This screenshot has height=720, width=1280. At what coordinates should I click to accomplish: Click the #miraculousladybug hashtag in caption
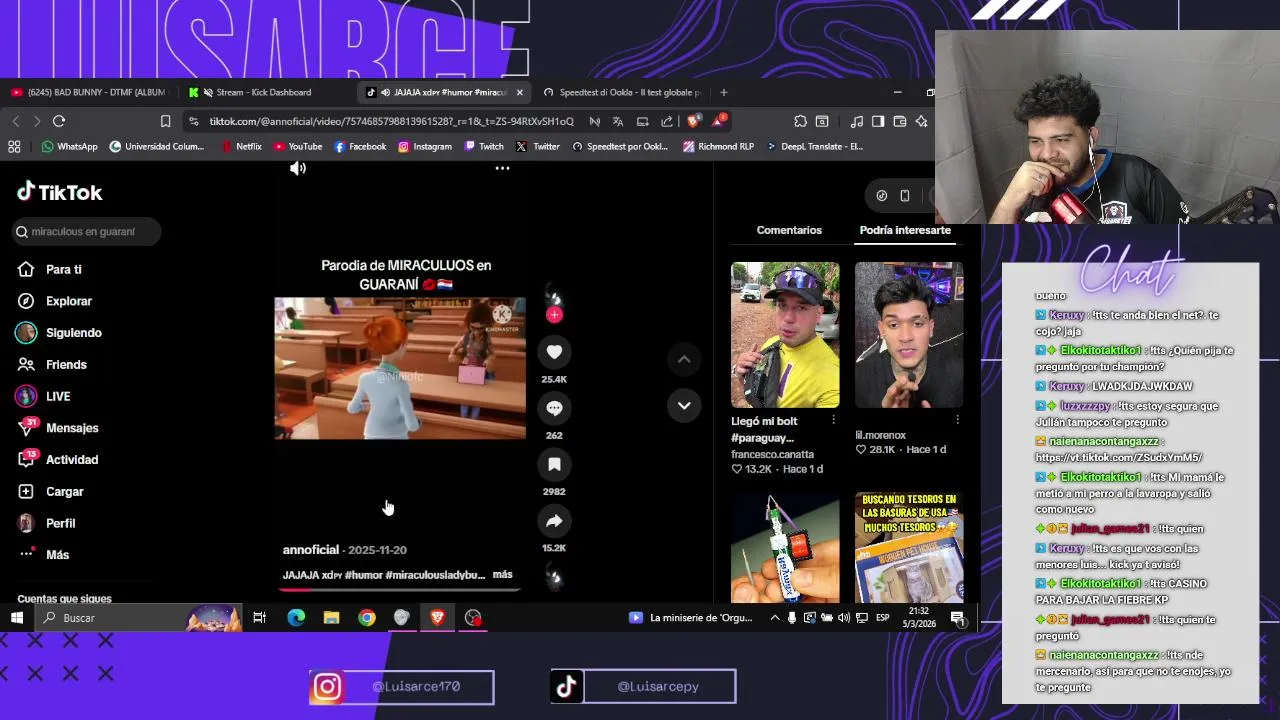coord(434,575)
